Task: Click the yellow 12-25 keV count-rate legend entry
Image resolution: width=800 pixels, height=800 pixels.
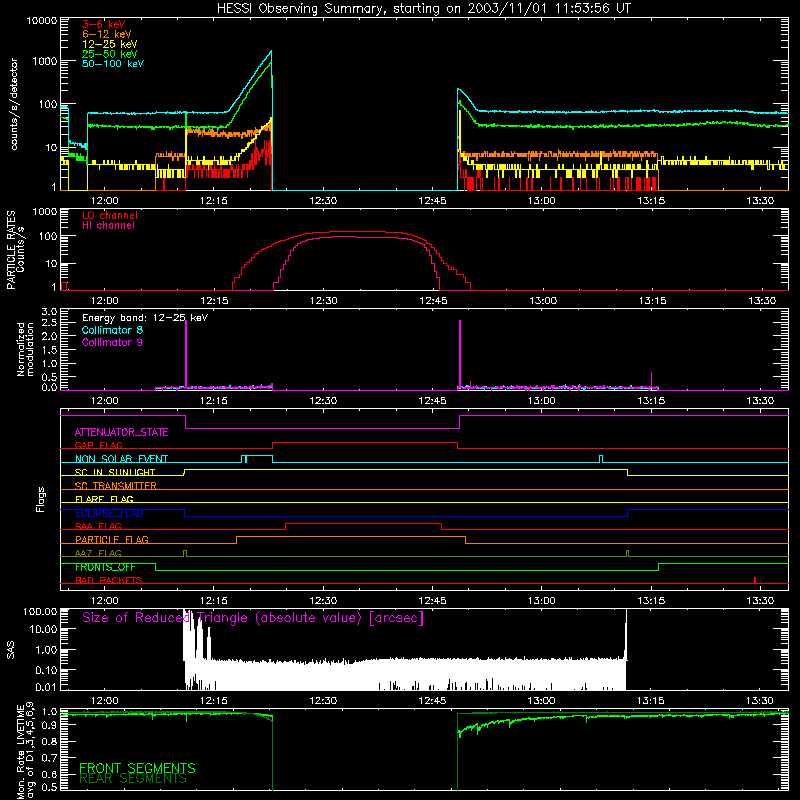Action: coord(110,44)
